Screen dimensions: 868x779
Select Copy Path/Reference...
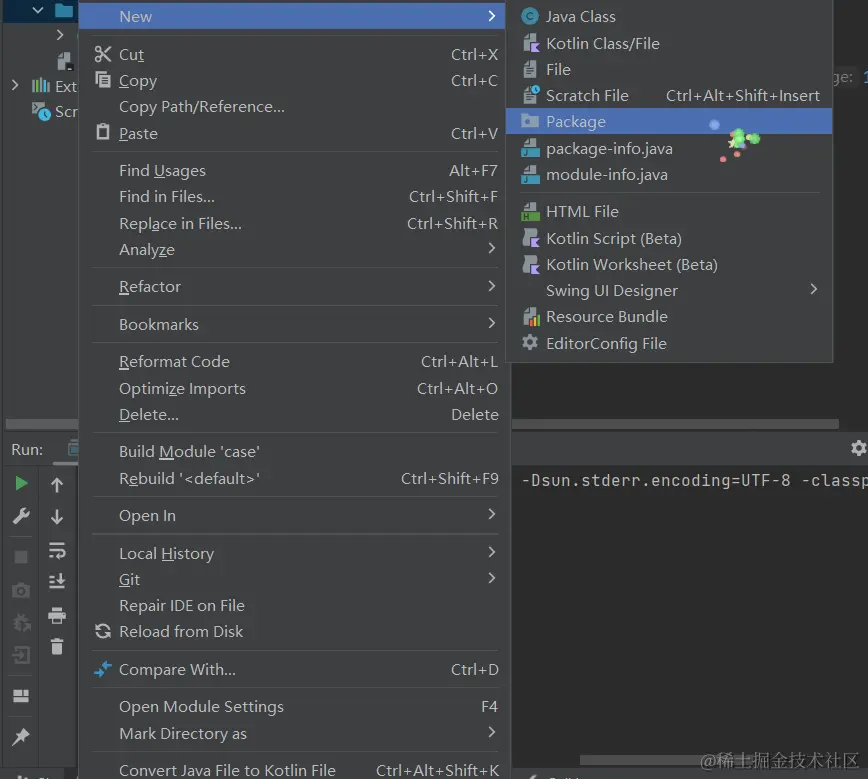point(296,106)
